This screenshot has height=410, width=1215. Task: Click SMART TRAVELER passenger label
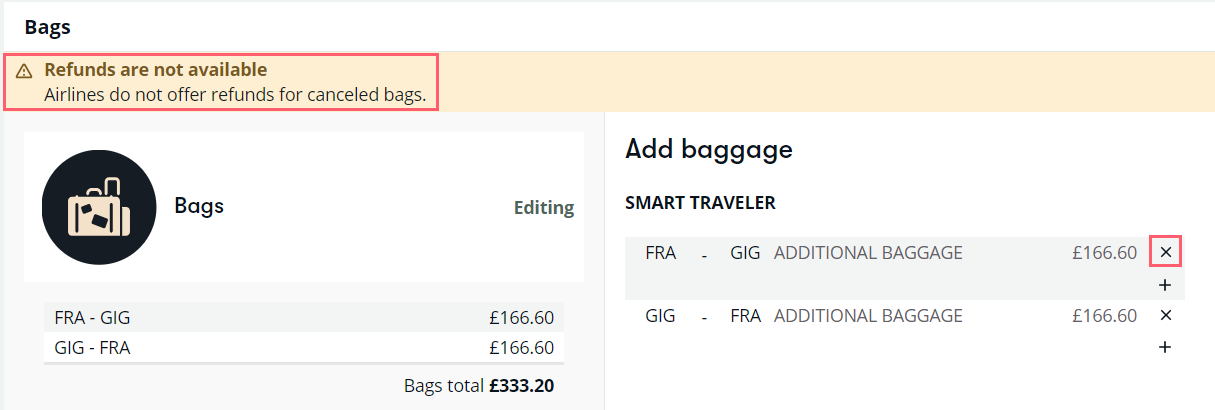pos(700,203)
